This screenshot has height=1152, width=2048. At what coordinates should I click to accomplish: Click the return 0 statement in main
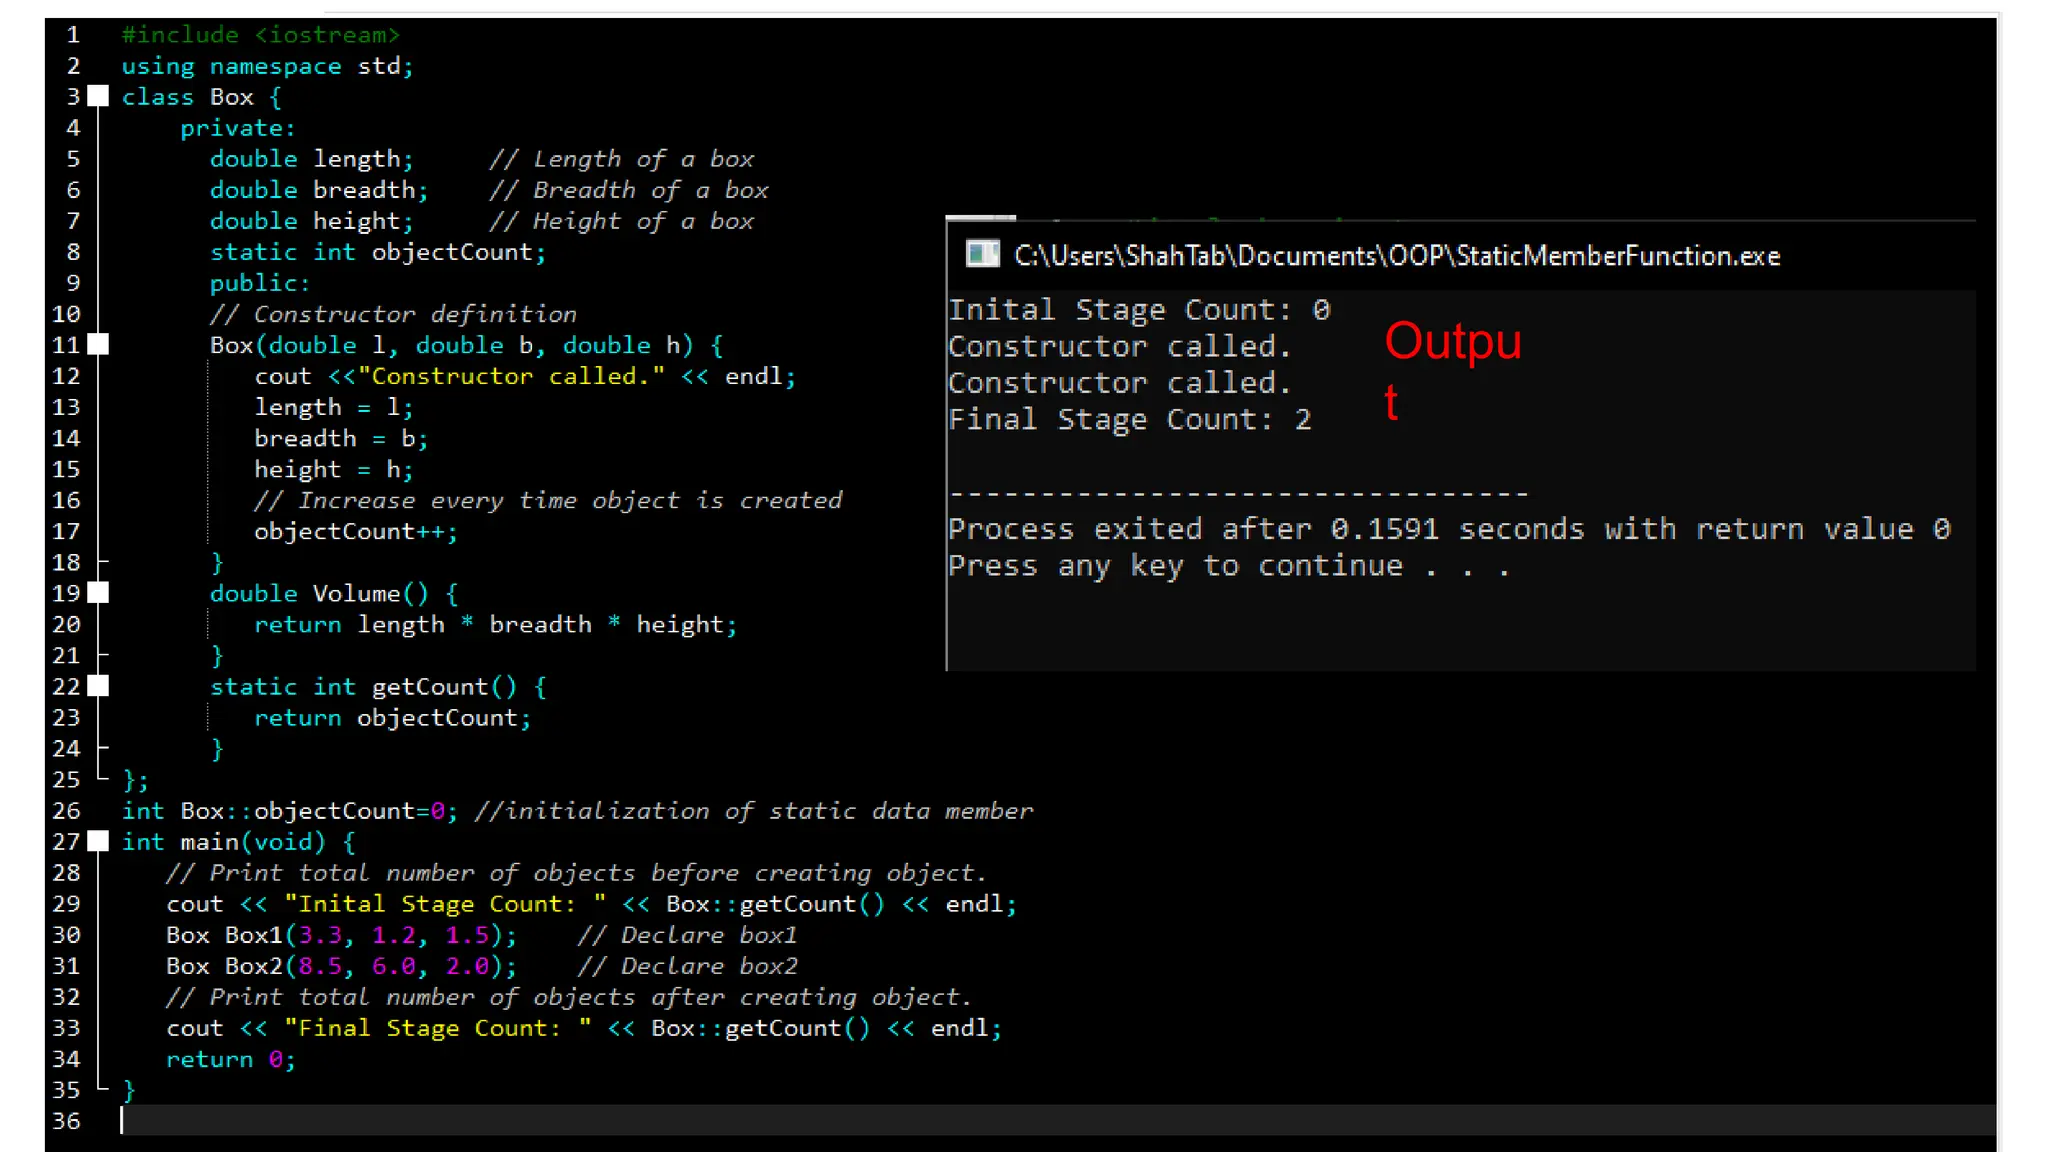pyautogui.click(x=230, y=1059)
